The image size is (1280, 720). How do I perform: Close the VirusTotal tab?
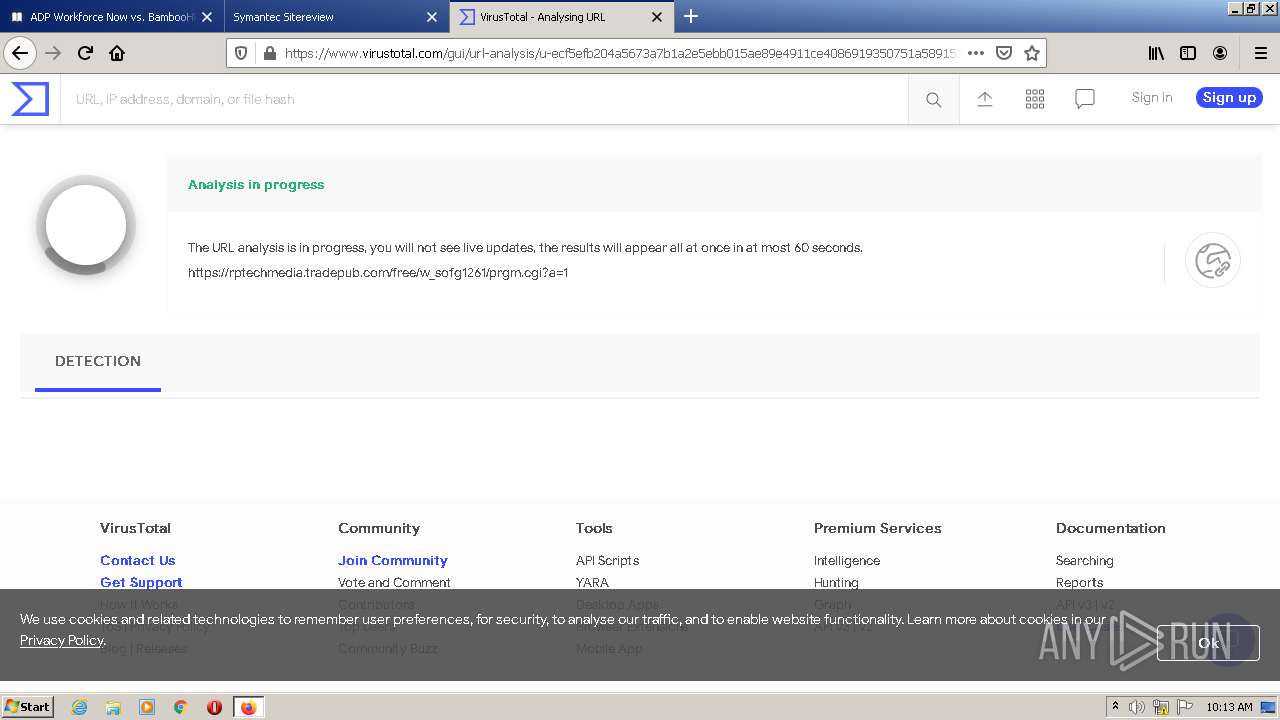pyautogui.click(x=657, y=17)
